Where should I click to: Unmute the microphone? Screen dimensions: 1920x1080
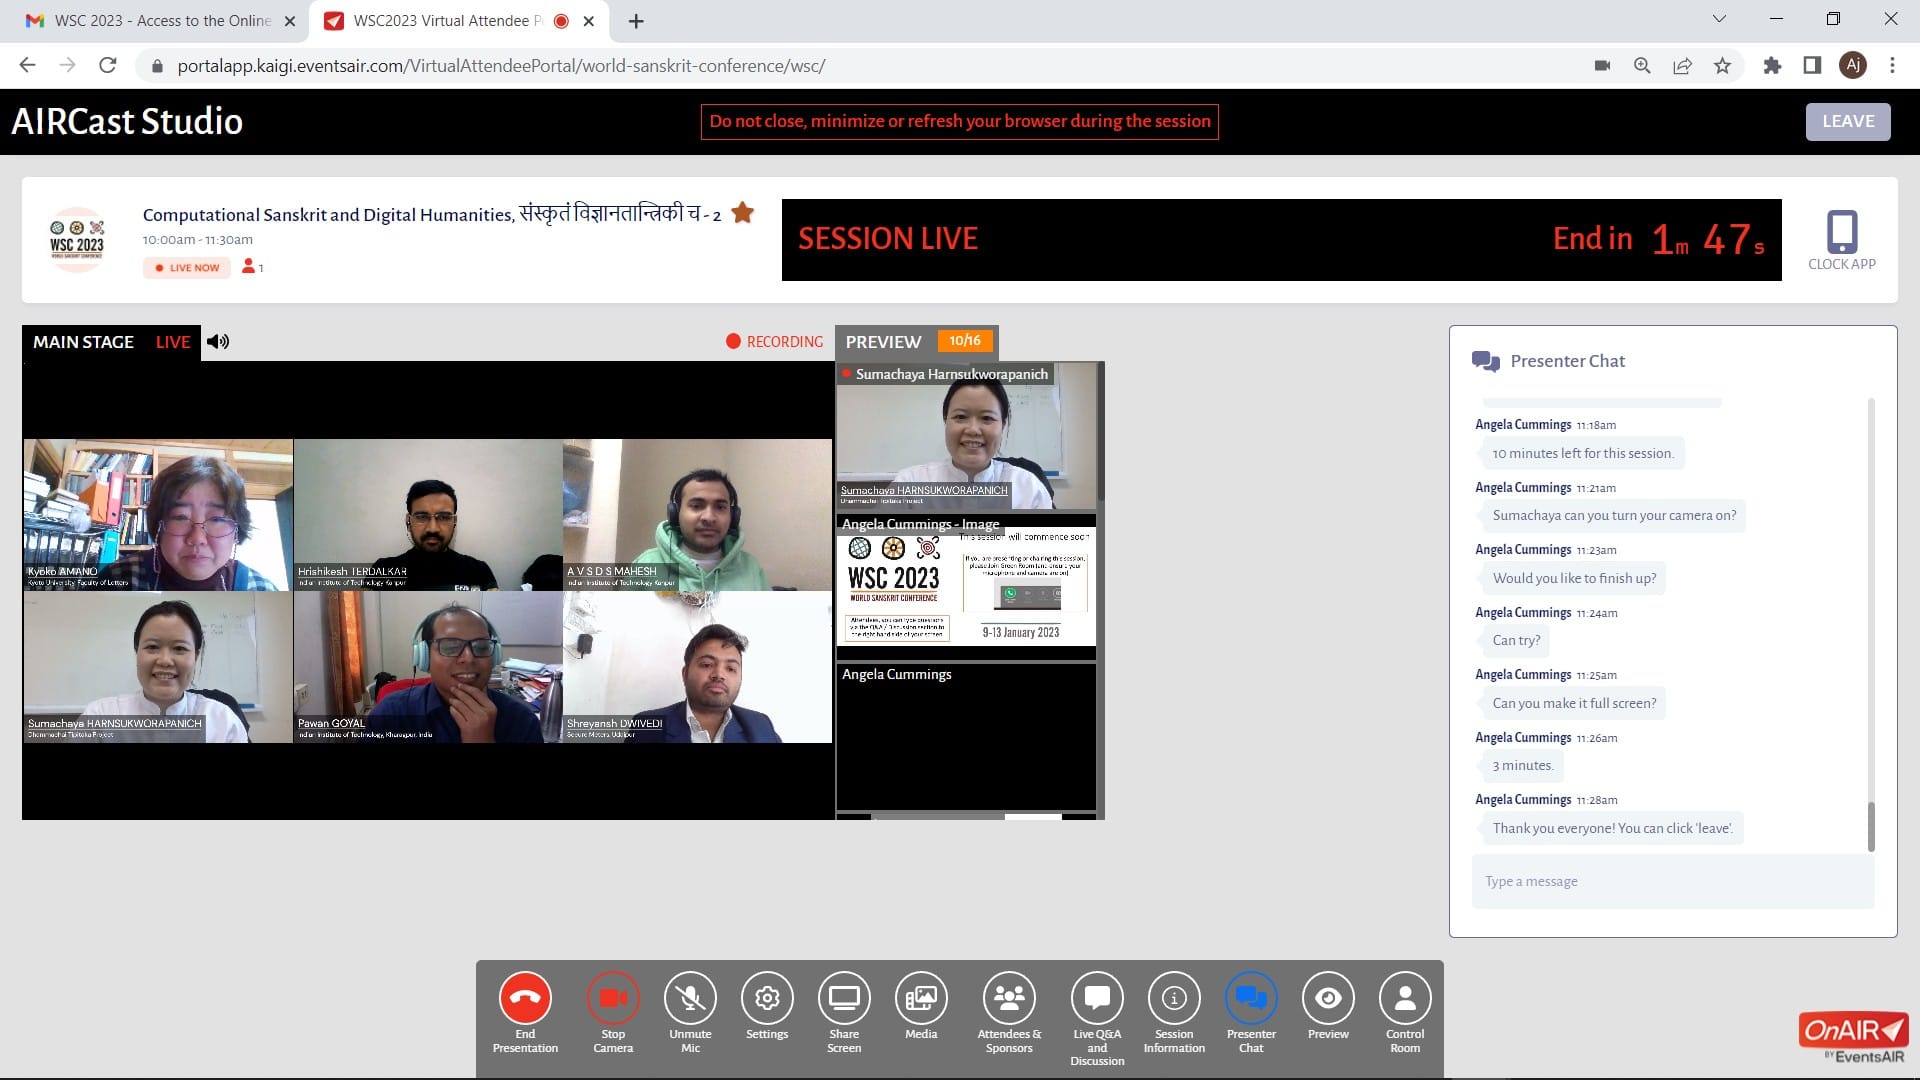[x=690, y=998]
